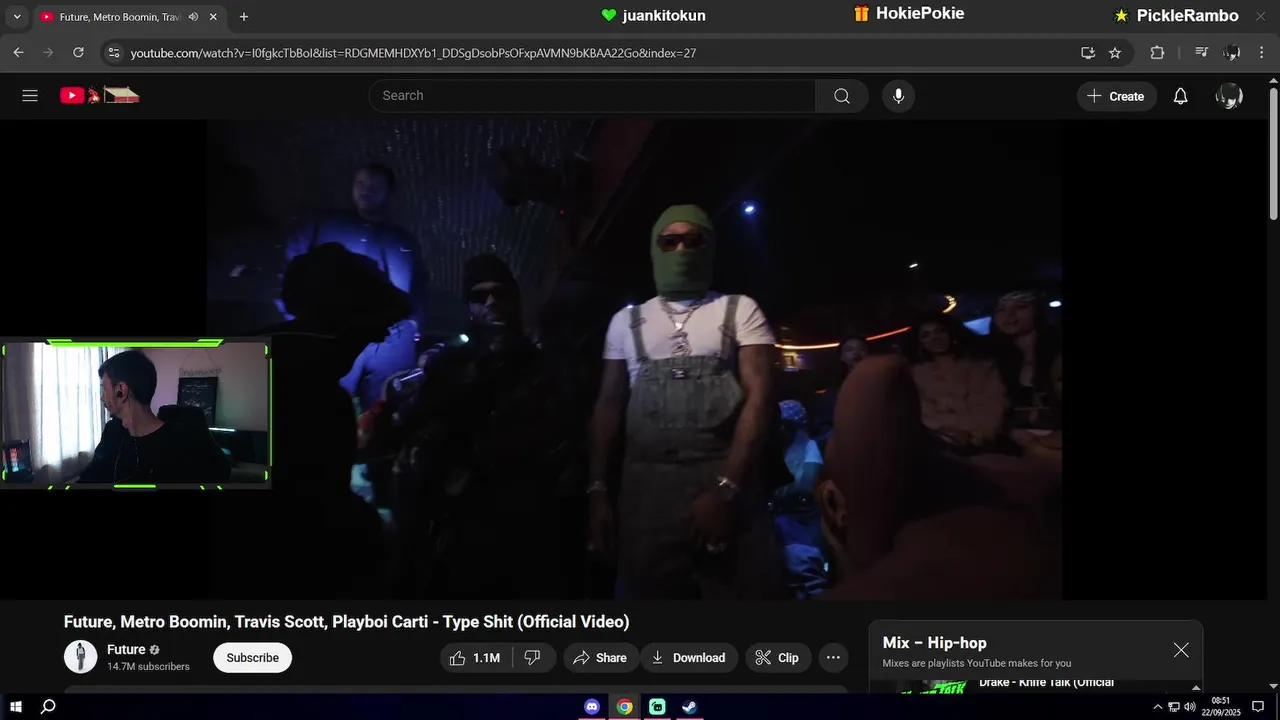Viewport: 1280px width, 720px height.
Task: Open Windows notification center
Action: click(1258, 707)
